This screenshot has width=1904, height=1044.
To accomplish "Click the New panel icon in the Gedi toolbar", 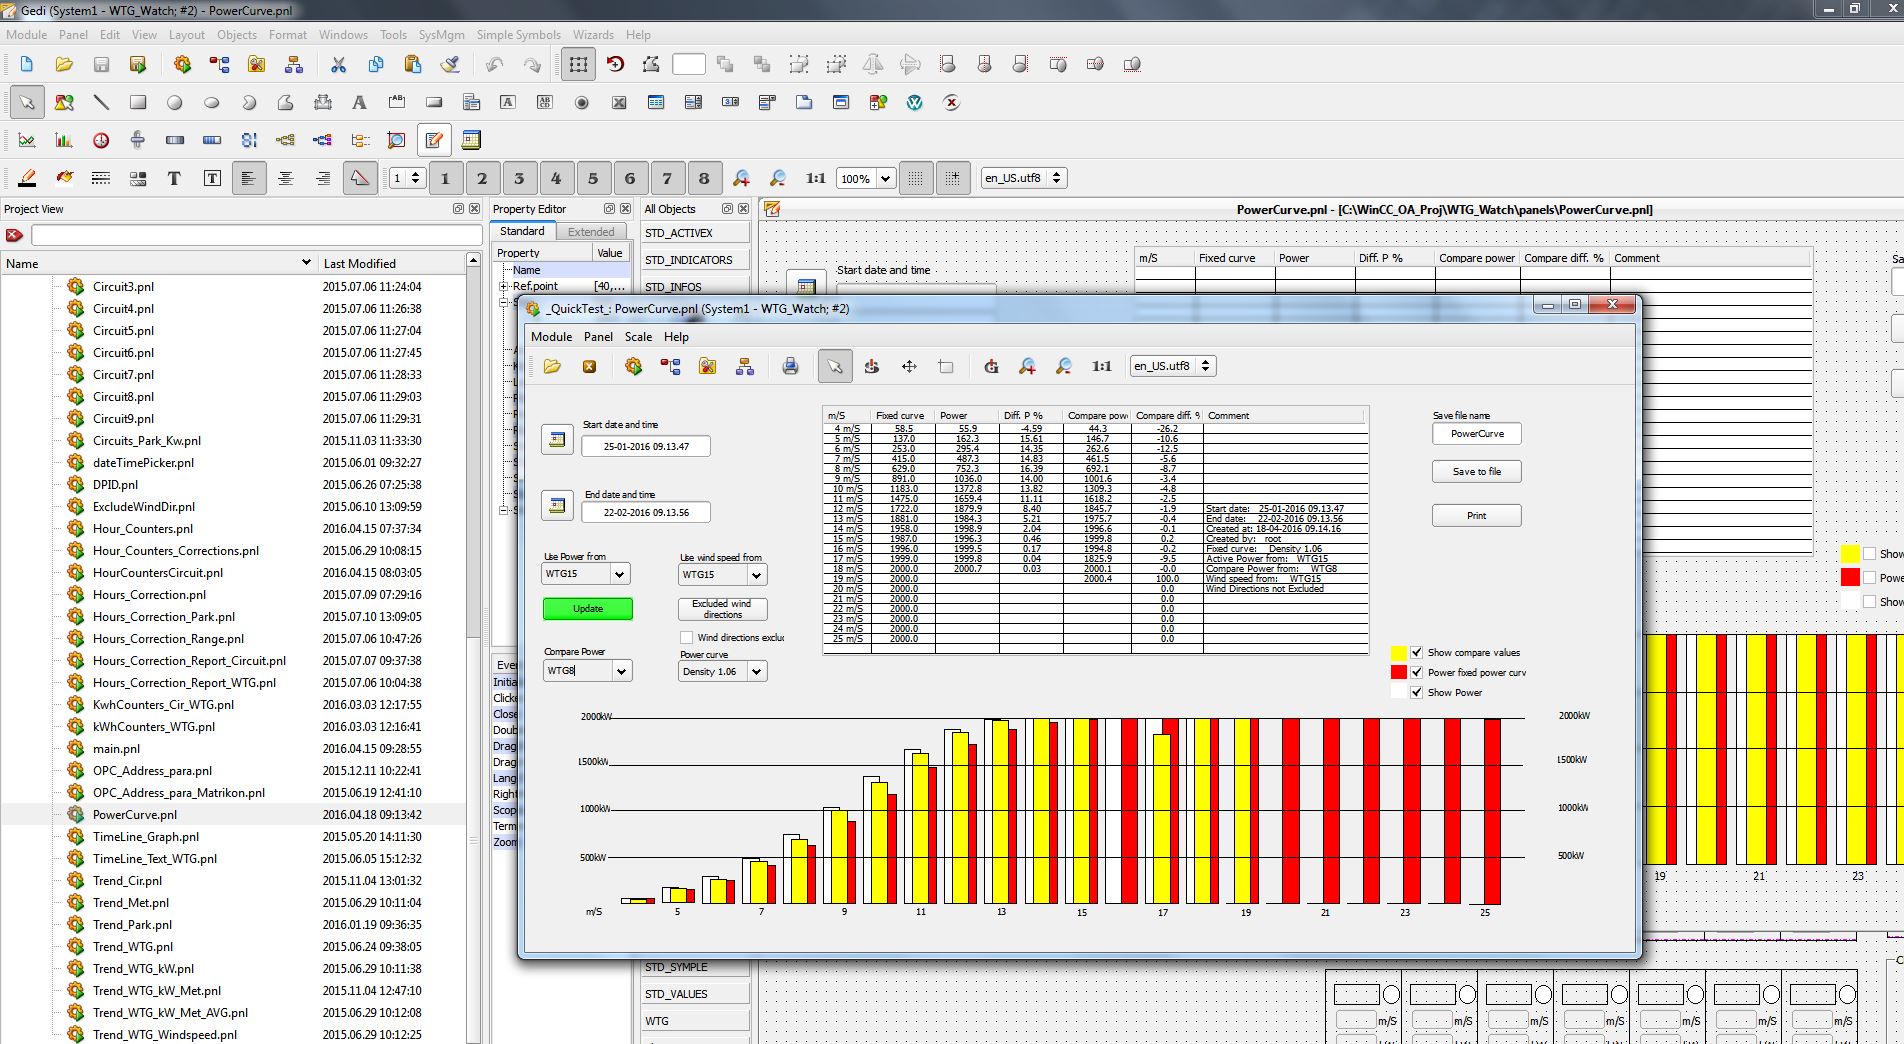I will pos(27,65).
